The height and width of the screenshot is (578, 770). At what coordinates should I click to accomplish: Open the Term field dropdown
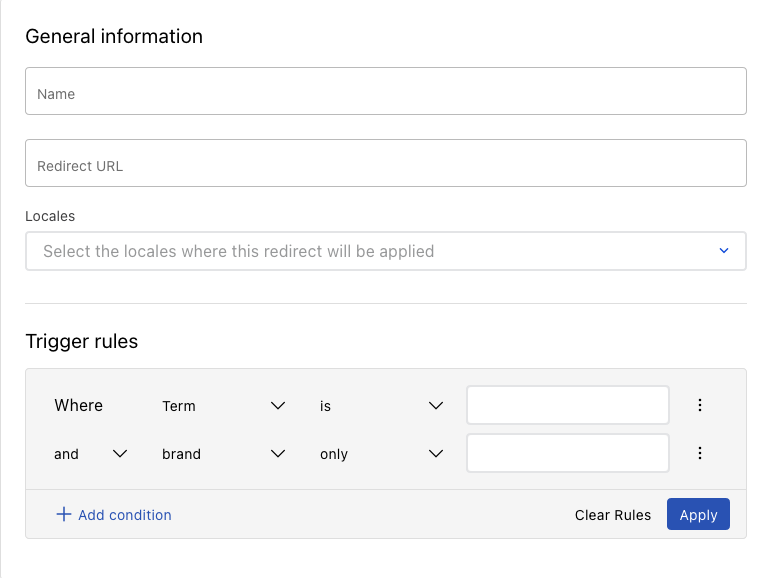223,406
